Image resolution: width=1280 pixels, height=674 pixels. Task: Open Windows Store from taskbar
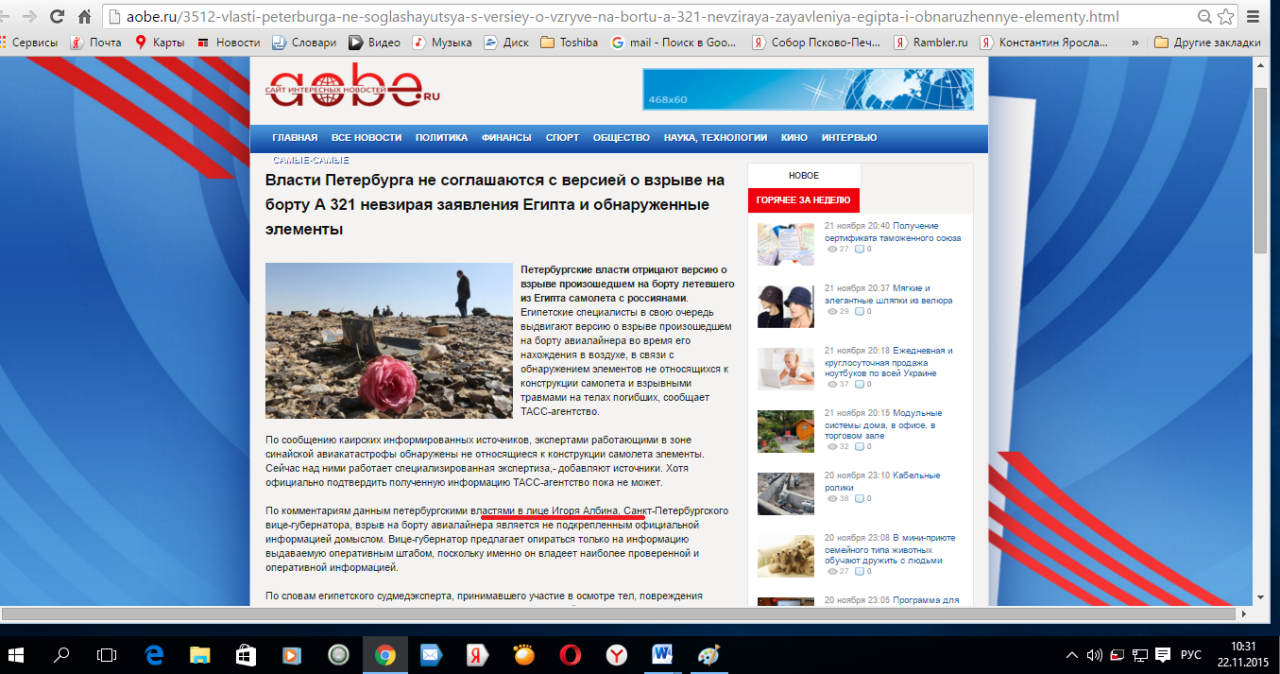pos(245,655)
